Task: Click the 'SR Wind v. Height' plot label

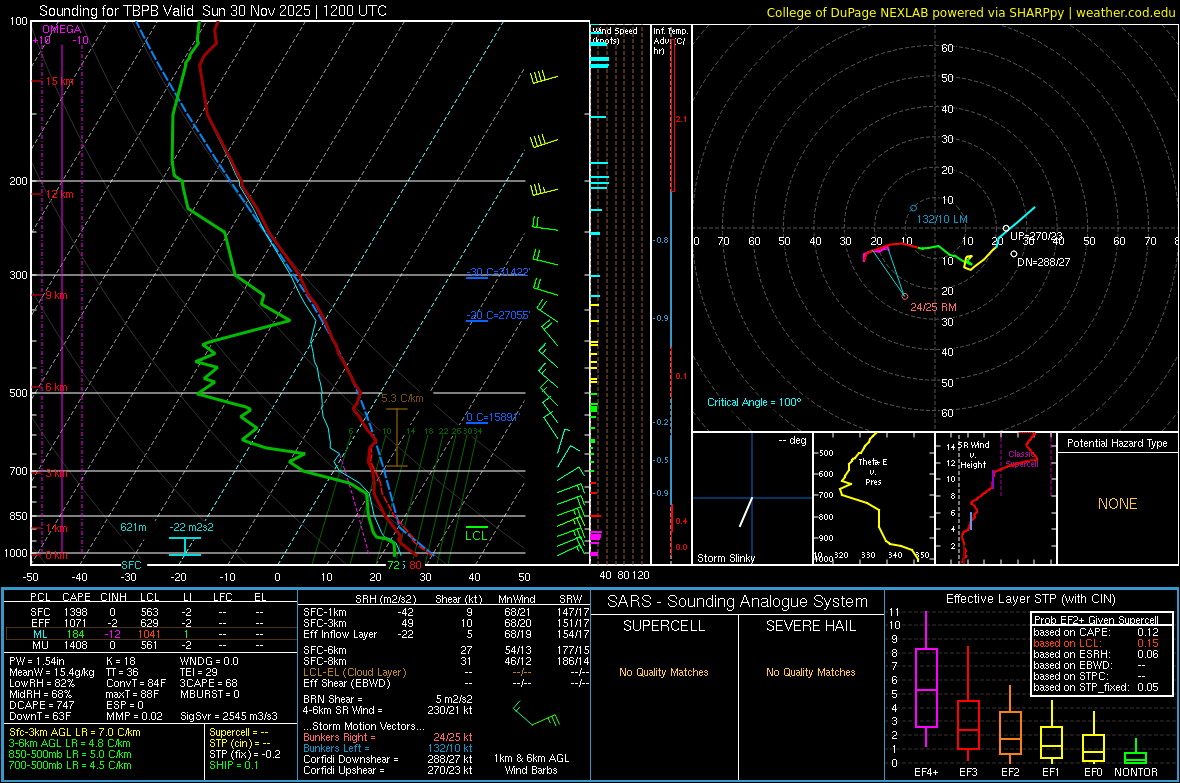Action: pos(973,455)
